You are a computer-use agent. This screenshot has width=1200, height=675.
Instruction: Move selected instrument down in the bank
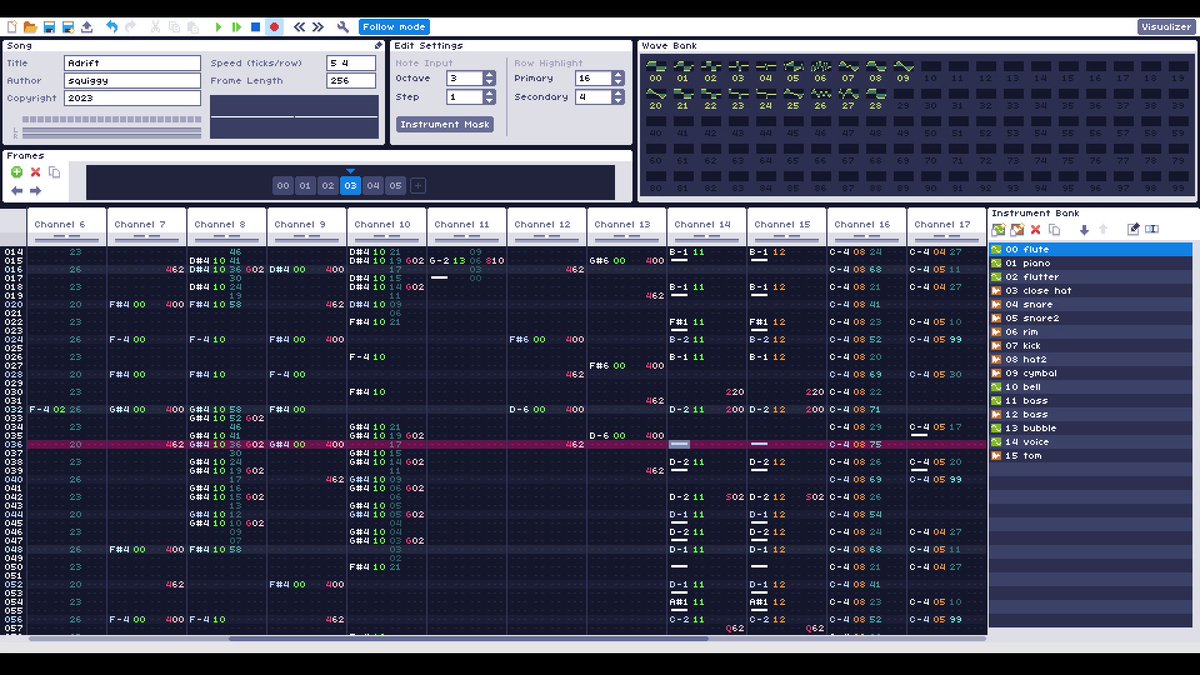tap(1084, 230)
